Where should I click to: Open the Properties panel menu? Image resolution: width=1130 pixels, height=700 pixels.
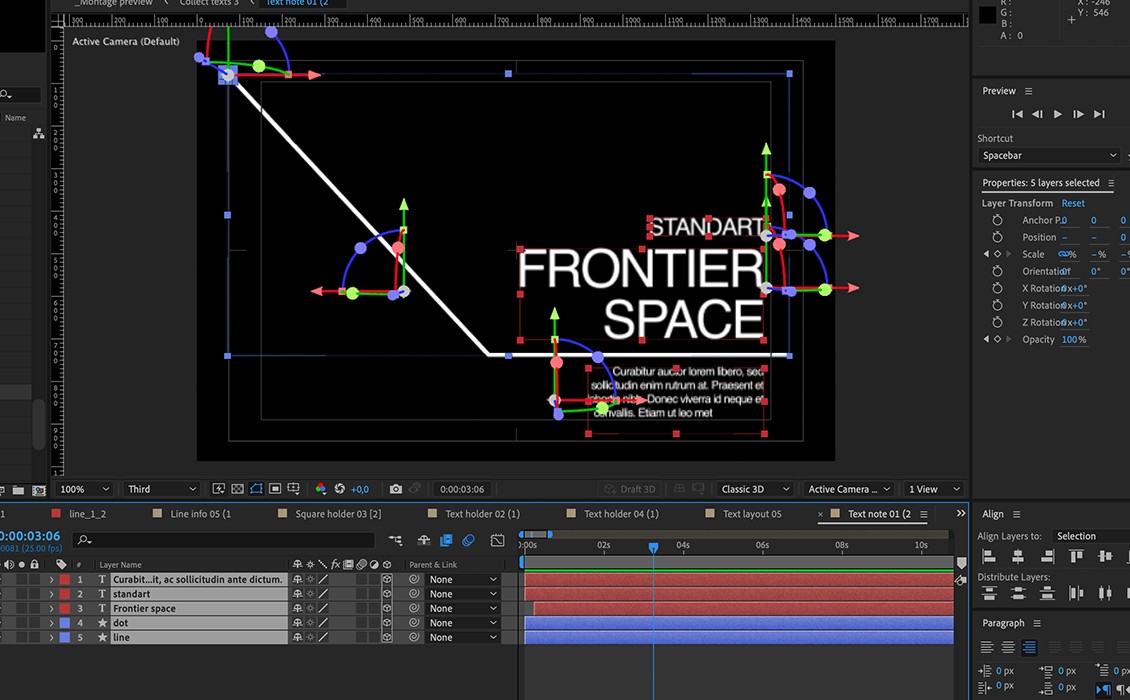click(x=1111, y=183)
